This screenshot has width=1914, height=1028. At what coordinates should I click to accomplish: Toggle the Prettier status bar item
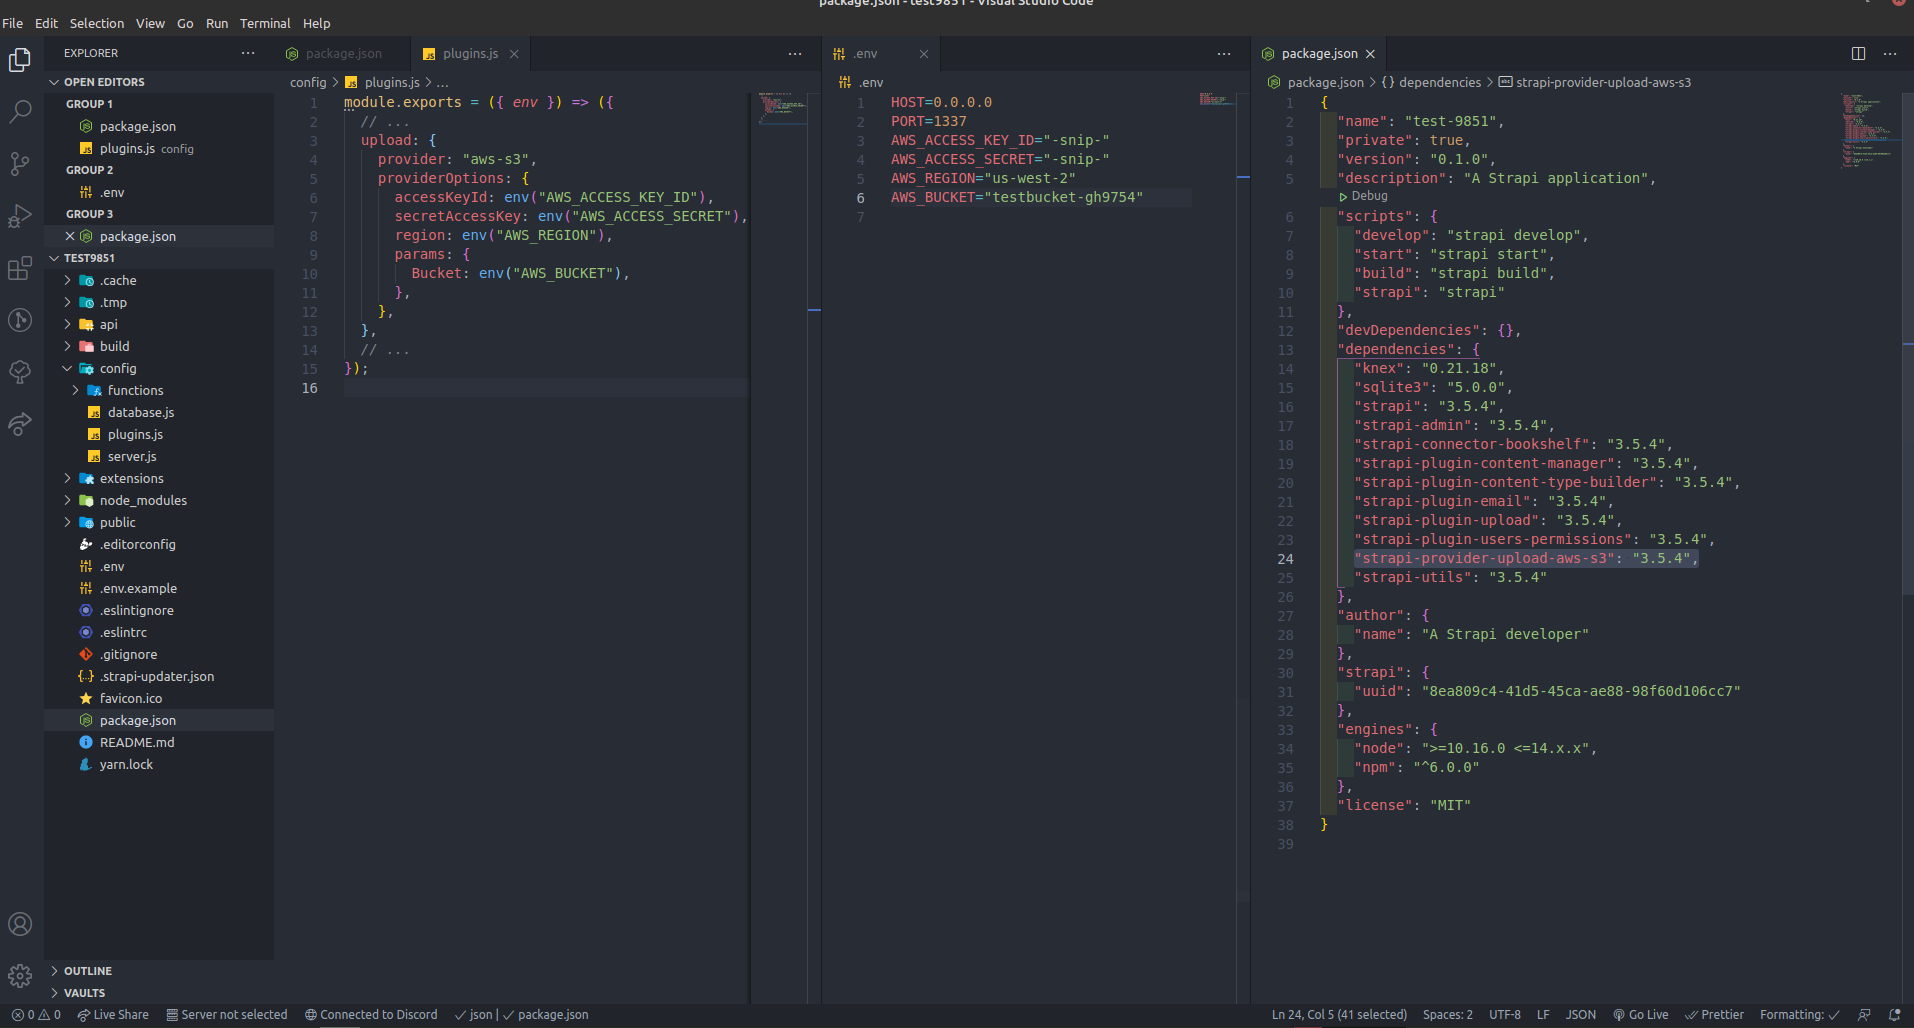click(x=1715, y=1014)
